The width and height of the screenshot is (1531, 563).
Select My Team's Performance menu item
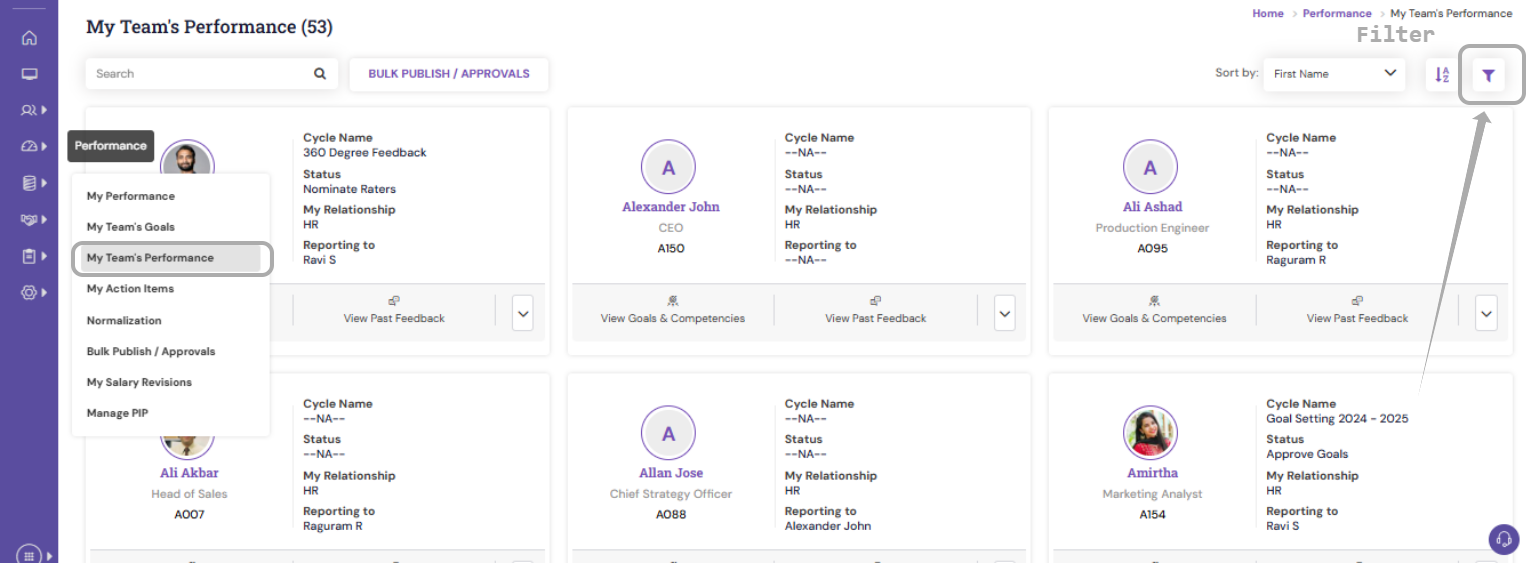(170, 258)
